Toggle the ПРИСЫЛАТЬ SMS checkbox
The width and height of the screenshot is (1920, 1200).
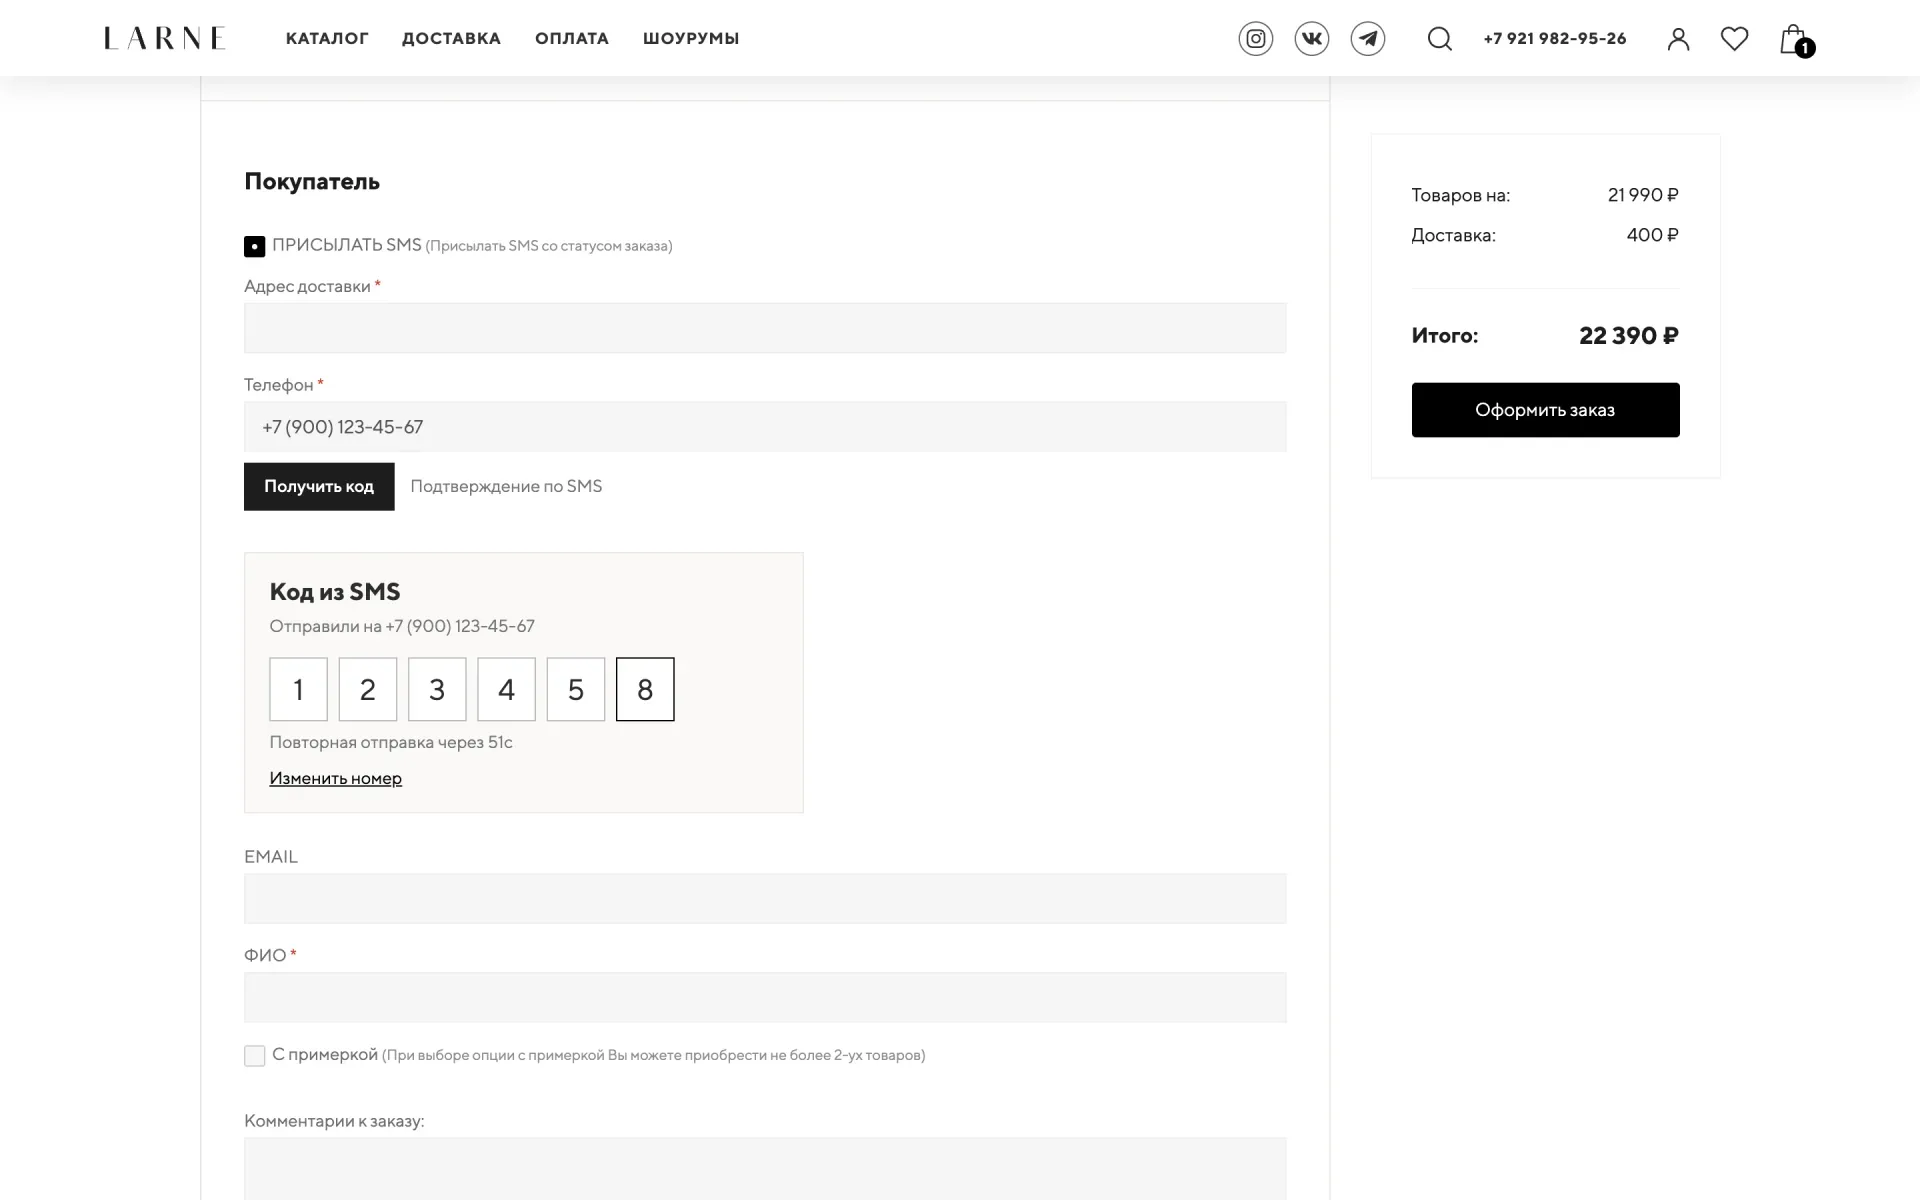click(255, 246)
